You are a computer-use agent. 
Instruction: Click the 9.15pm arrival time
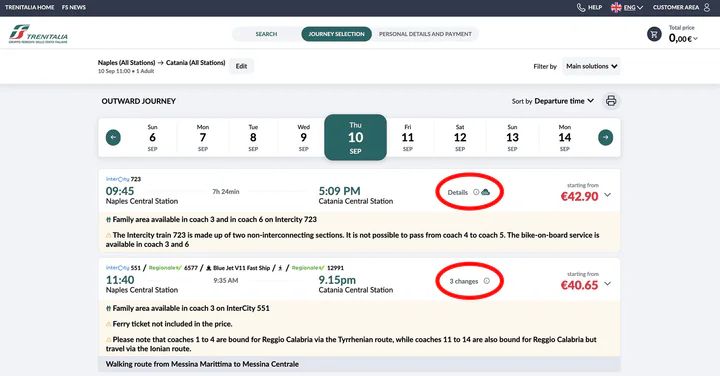(x=338, y=280)
